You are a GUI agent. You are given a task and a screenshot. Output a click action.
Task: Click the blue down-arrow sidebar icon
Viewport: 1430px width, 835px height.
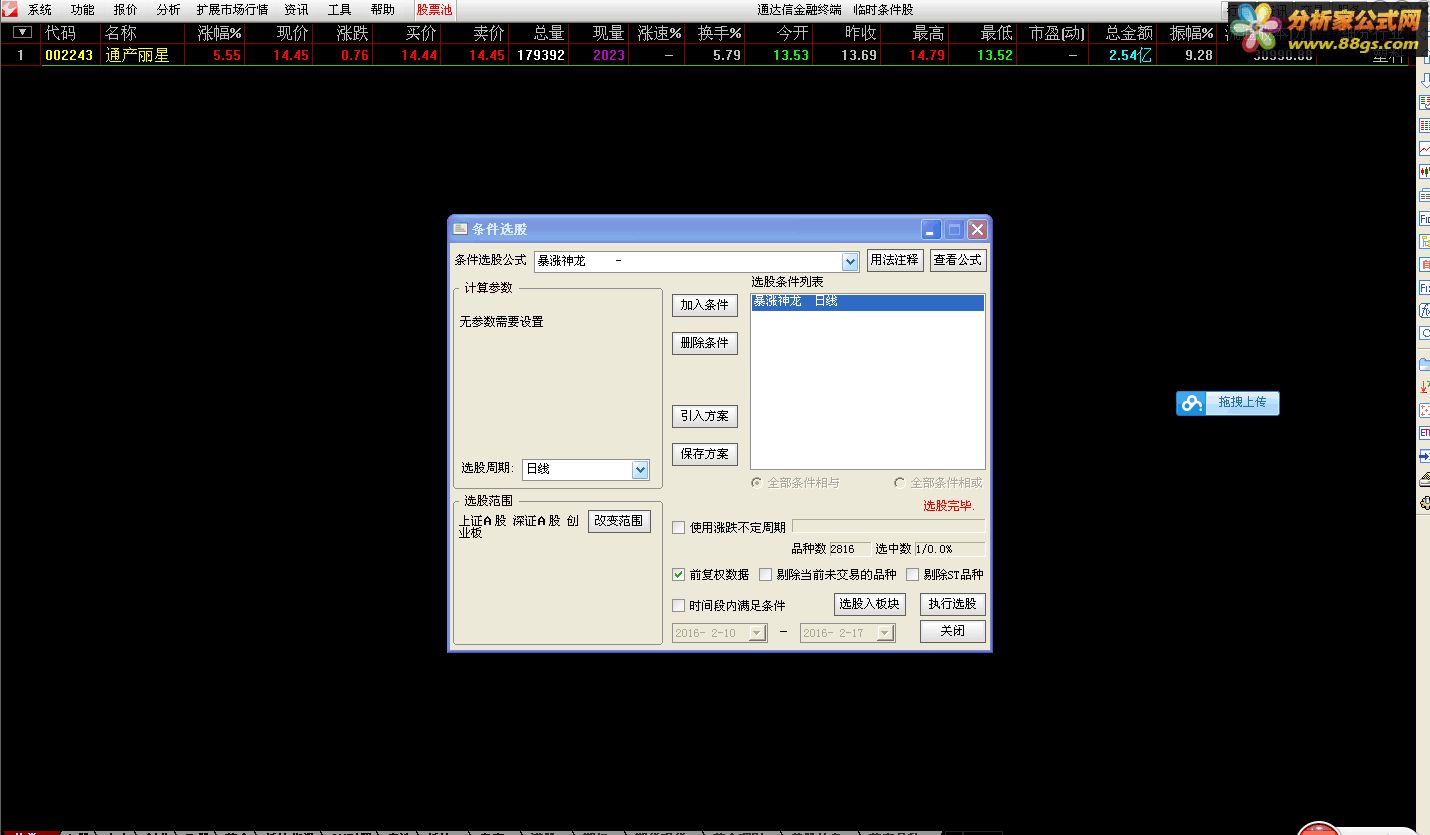point(1424,79)
